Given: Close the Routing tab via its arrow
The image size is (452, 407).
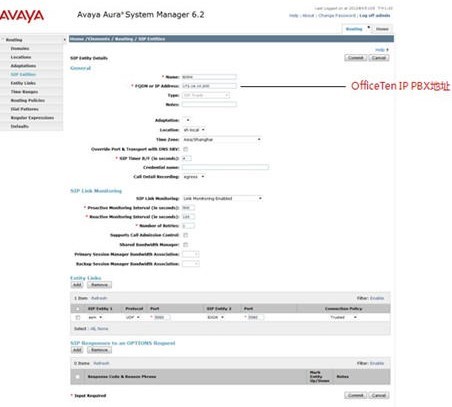Looking at the screenshot, I should 369,27.
